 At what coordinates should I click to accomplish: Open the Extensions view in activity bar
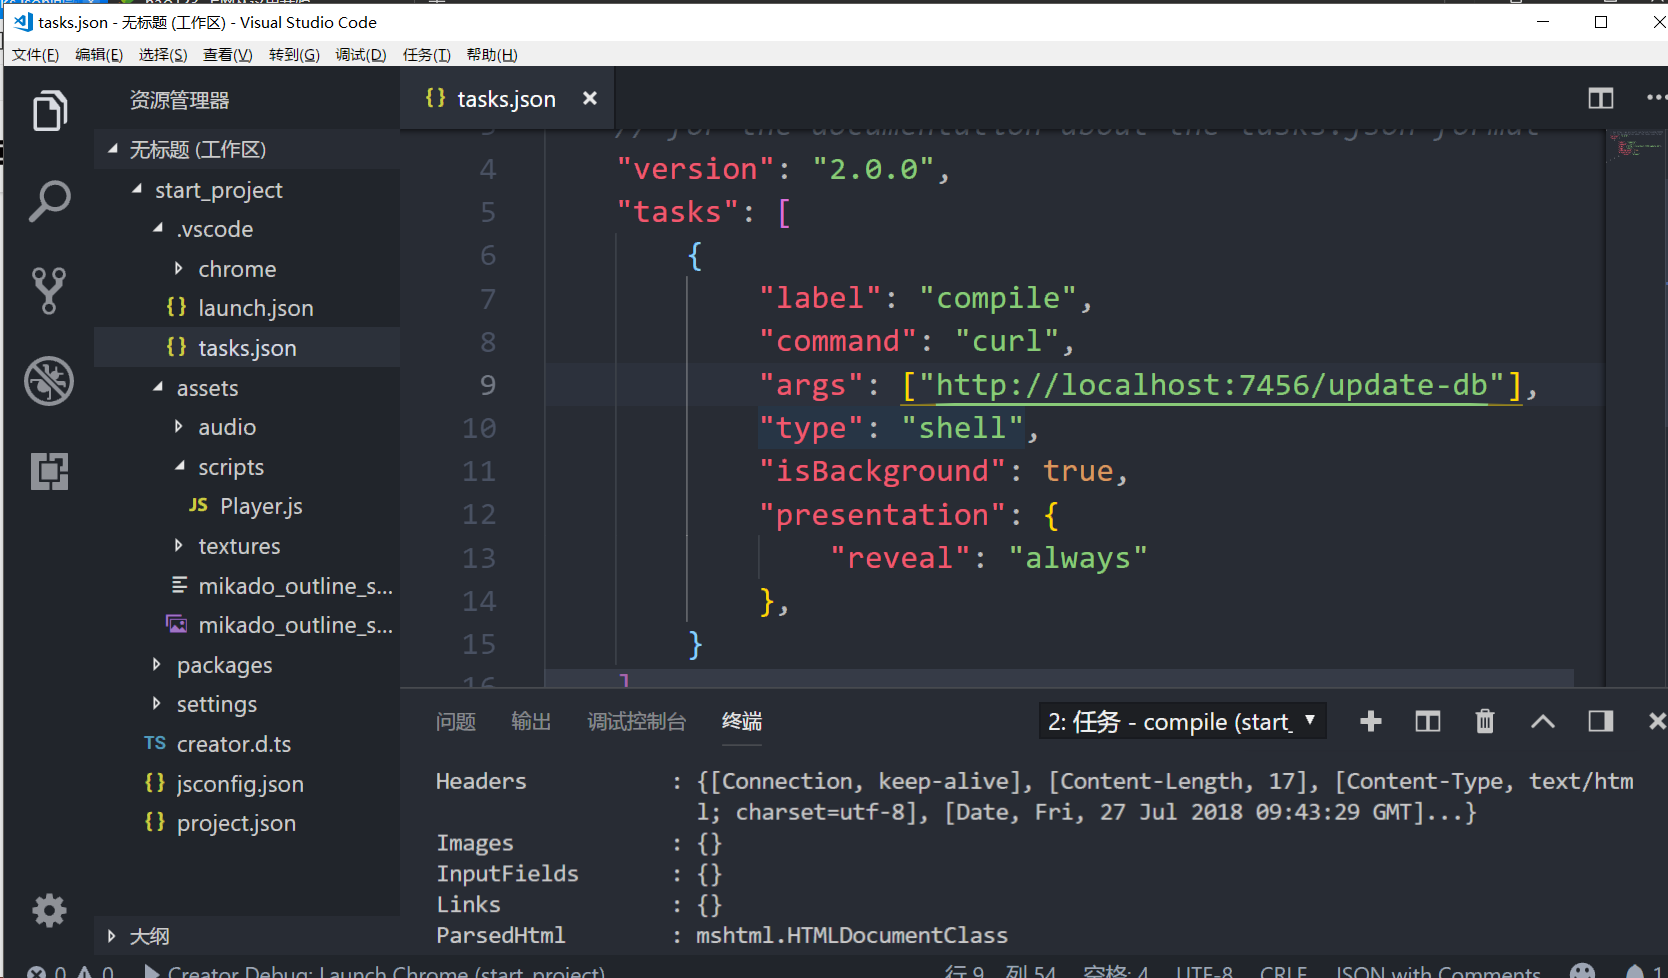pos(49,471)
